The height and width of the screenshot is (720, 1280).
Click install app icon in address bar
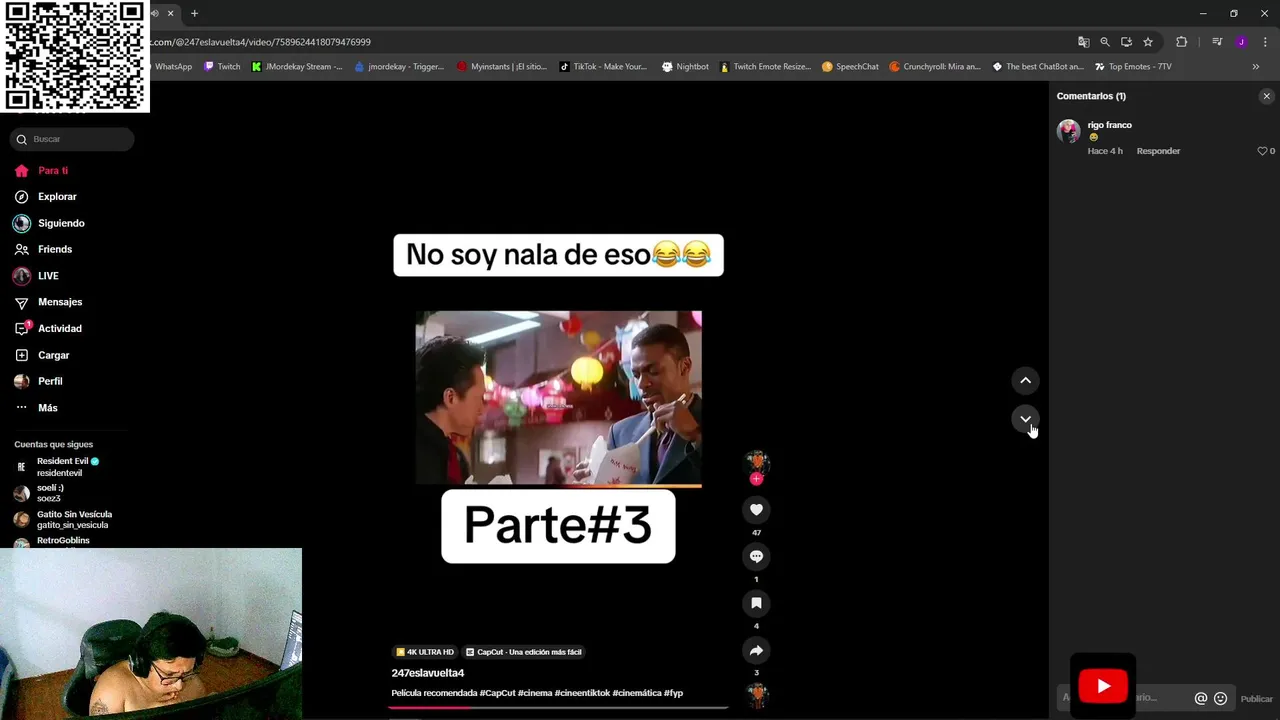point(1126,42)
